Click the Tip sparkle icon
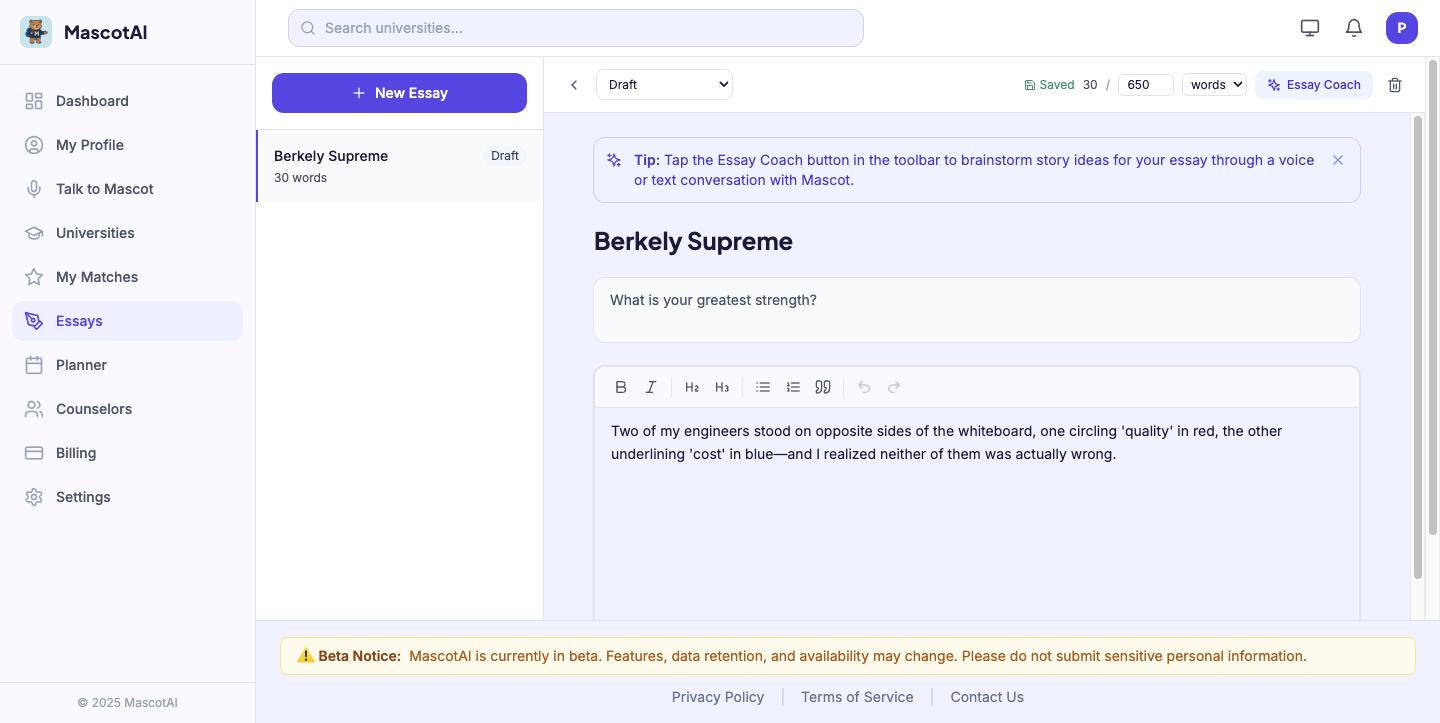1440x723 pixels. click(614, 160)
